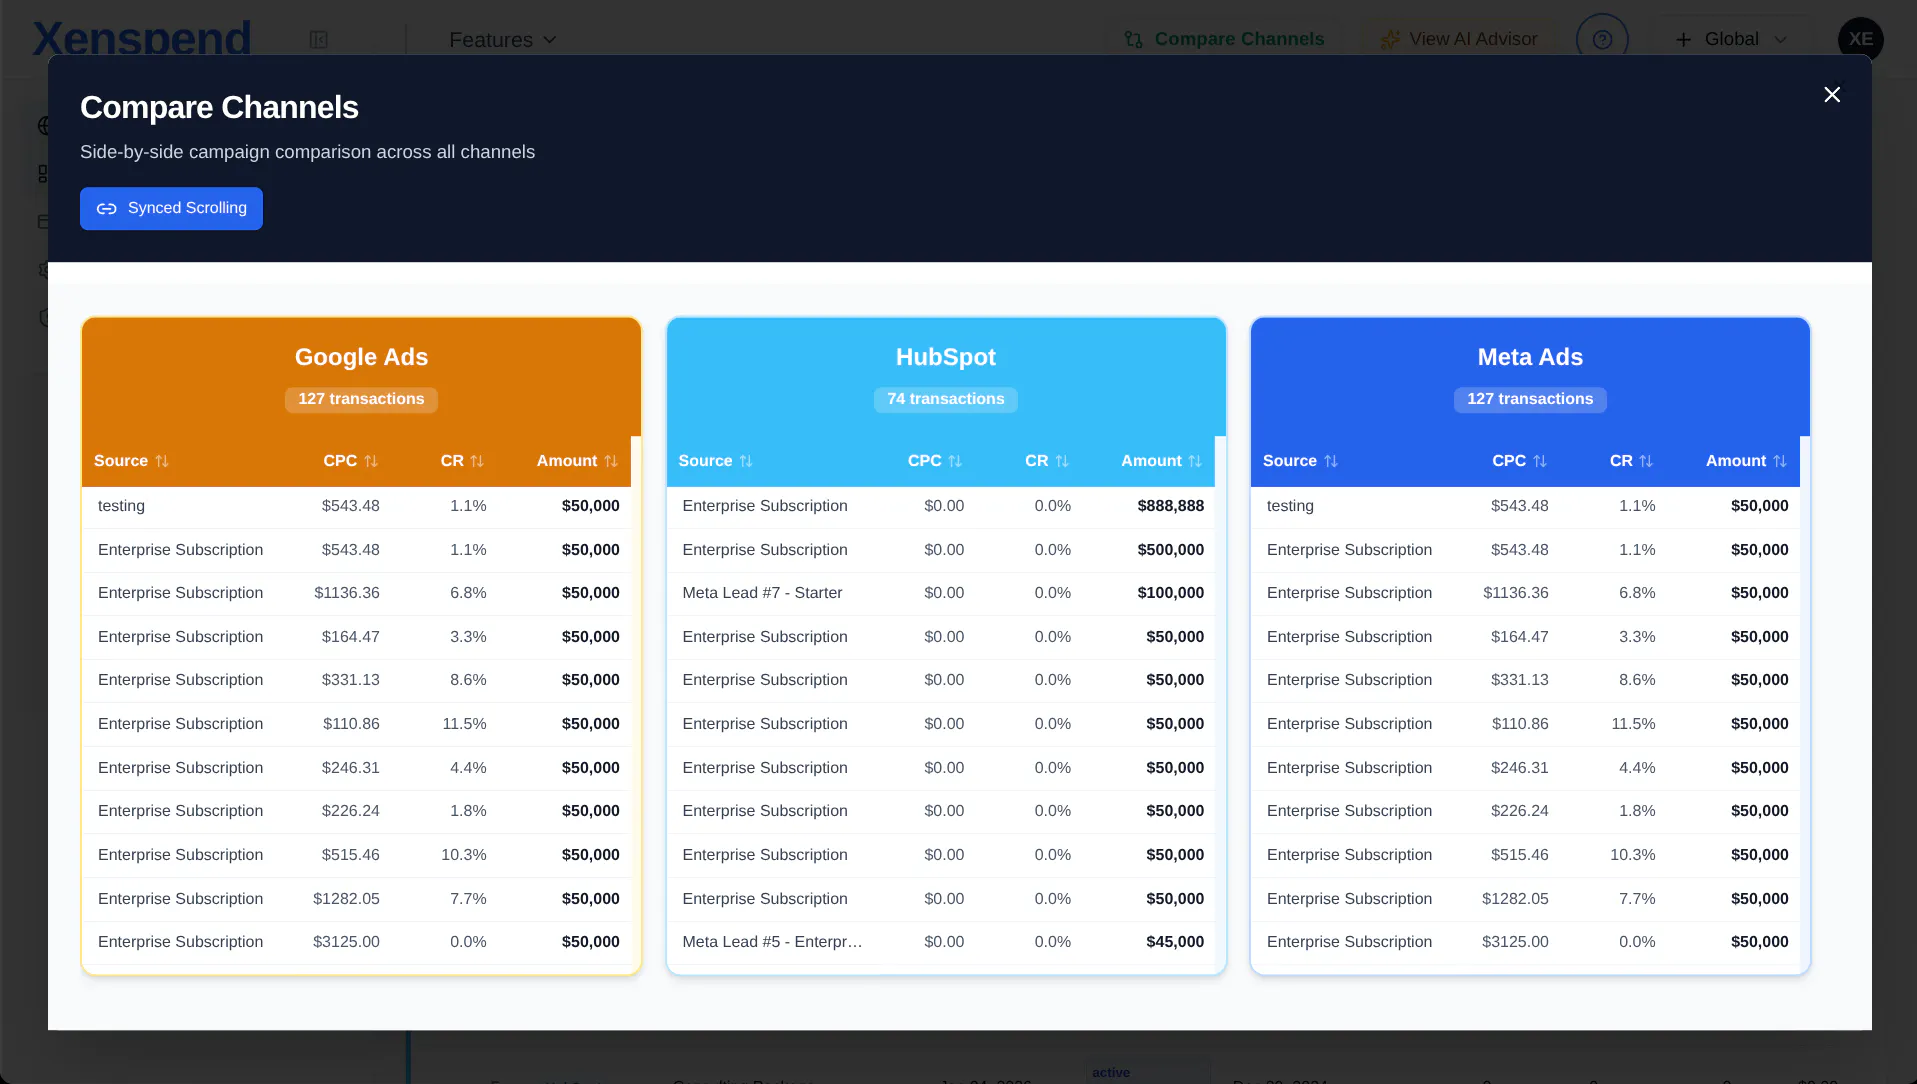Click the Xenspend logo

click(141, 39)
